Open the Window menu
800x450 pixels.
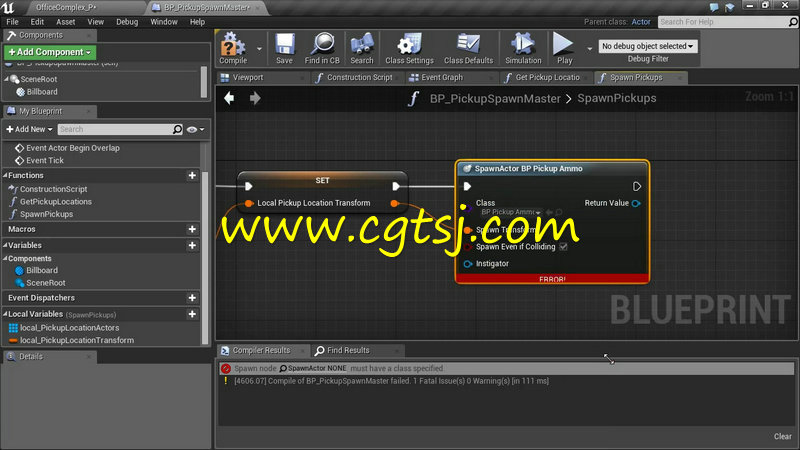pyautogui.click(x=164, y=22)
